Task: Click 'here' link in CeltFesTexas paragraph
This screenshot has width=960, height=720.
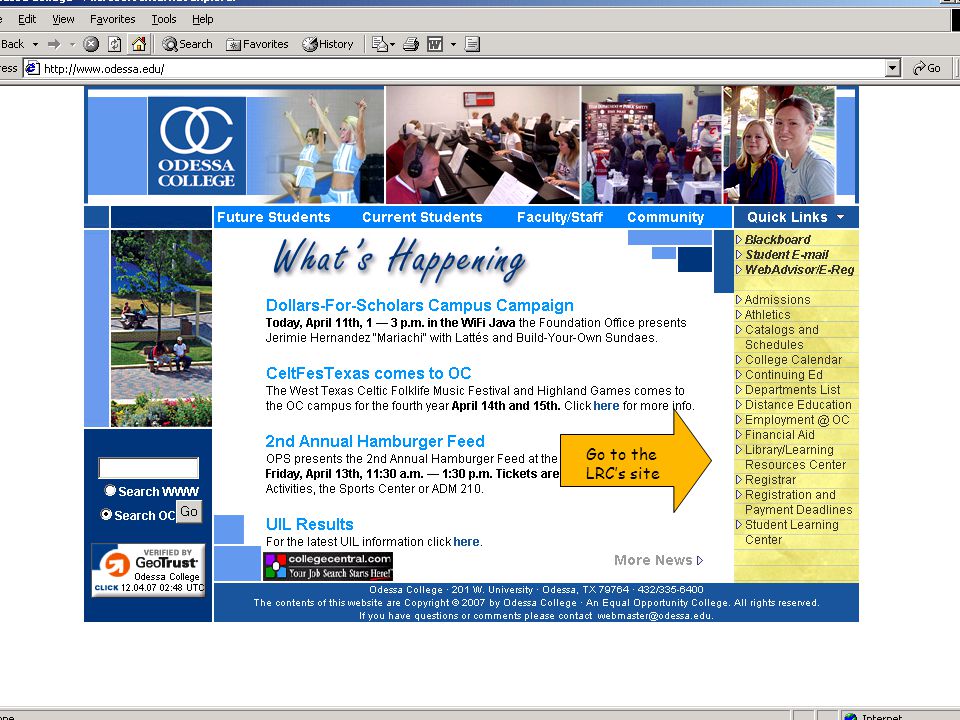Action: click(606, 406)
